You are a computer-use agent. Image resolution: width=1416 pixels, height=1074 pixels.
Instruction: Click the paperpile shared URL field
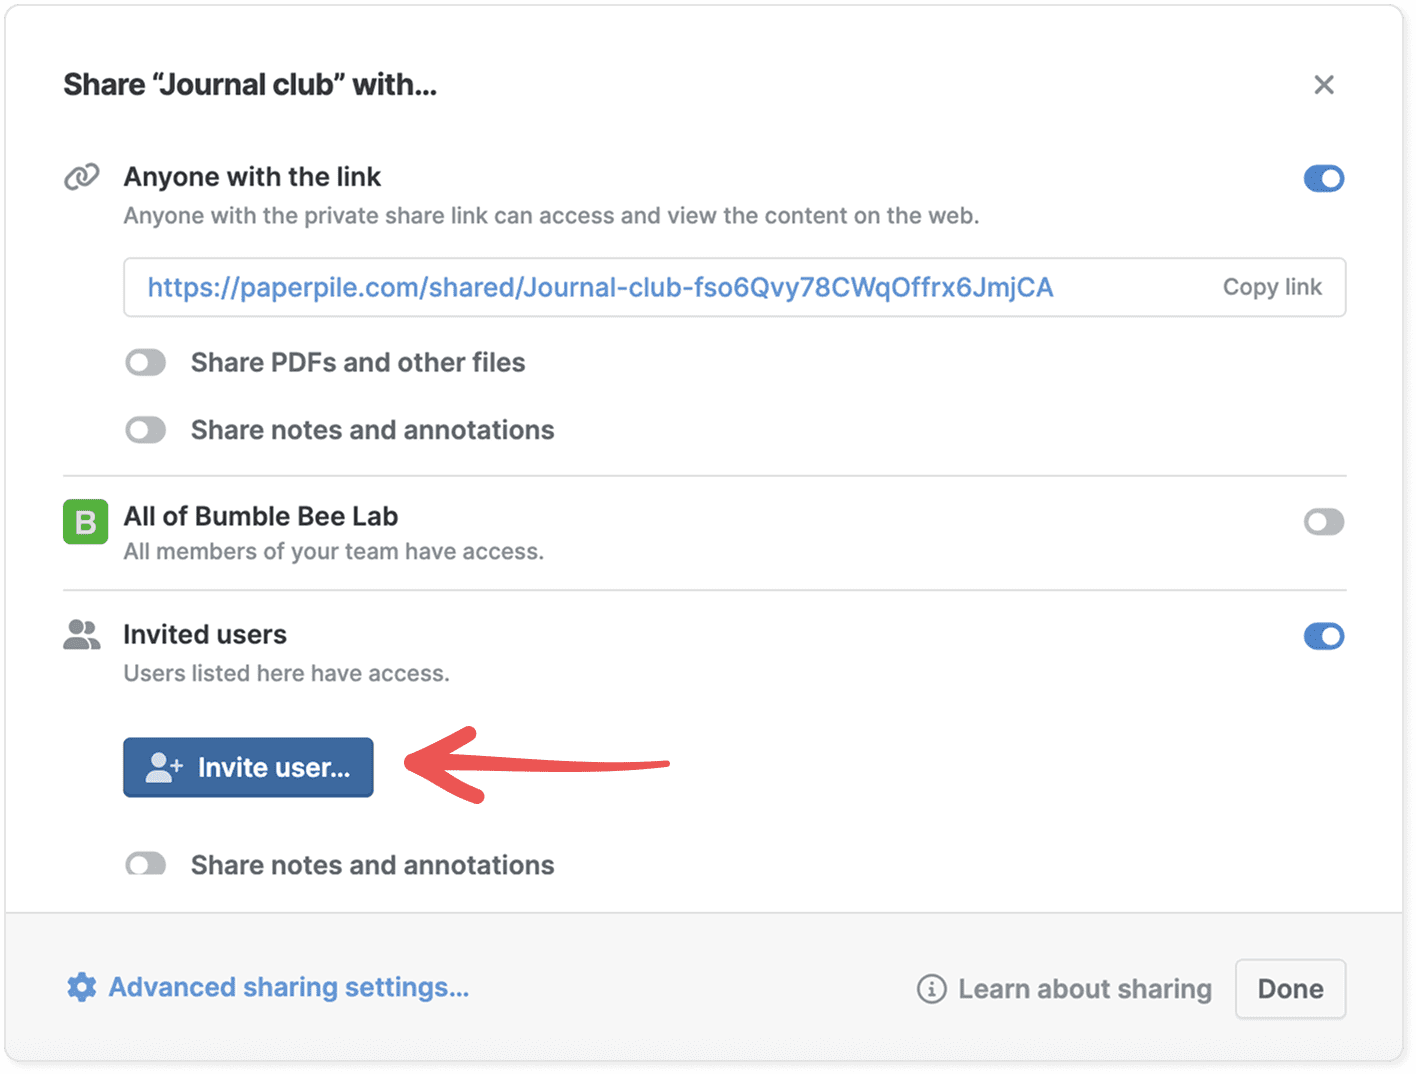point(600,287)
